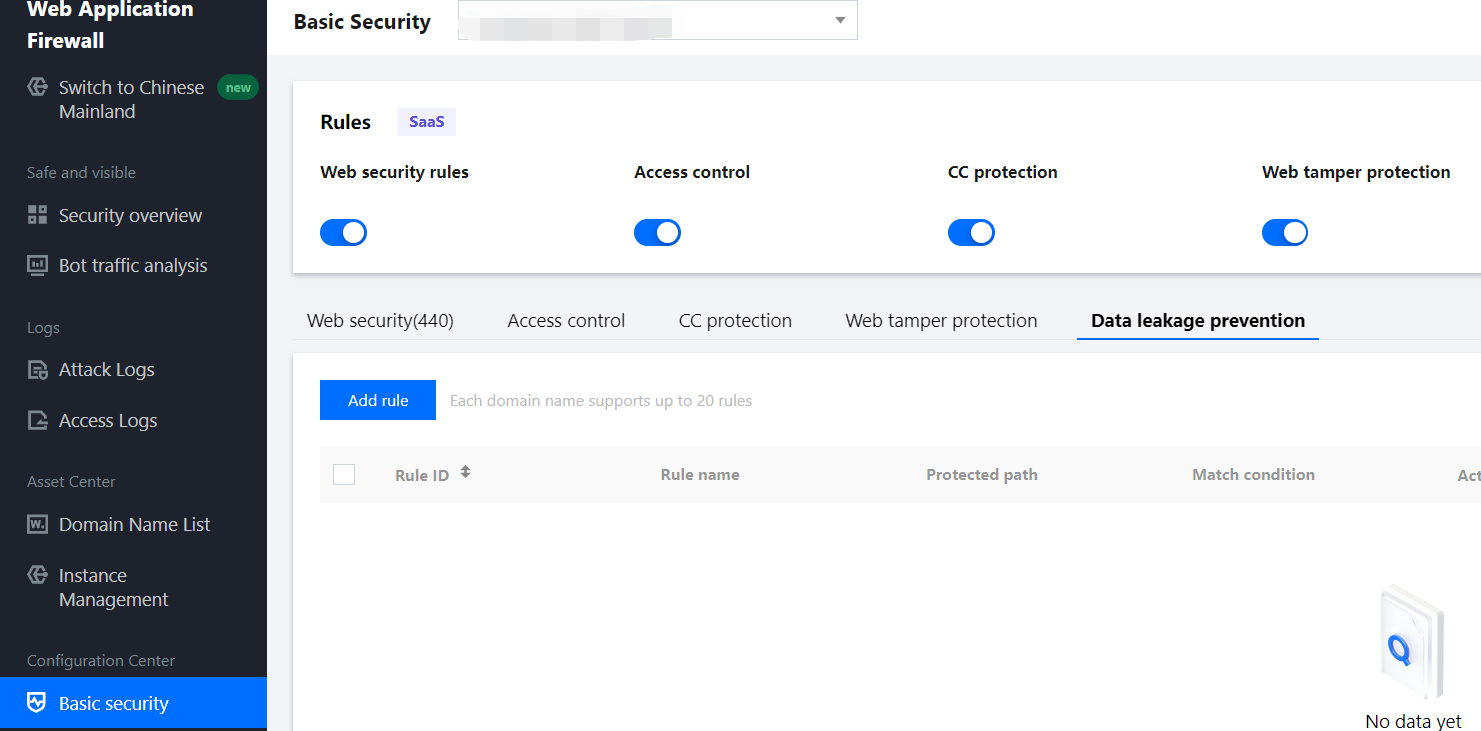Click the Instance Management icon
Screen dimensions: 1481x731
pyautogui.click(x=37, y=575)
